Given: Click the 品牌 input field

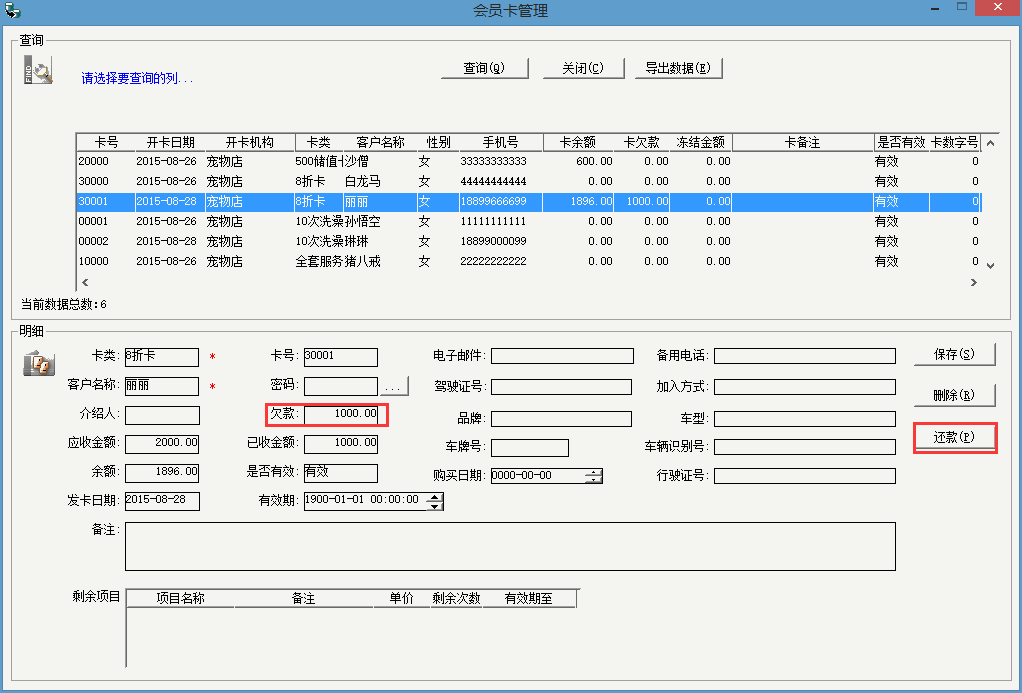Looking at the screenshot, I should click(x=561, y=419).
